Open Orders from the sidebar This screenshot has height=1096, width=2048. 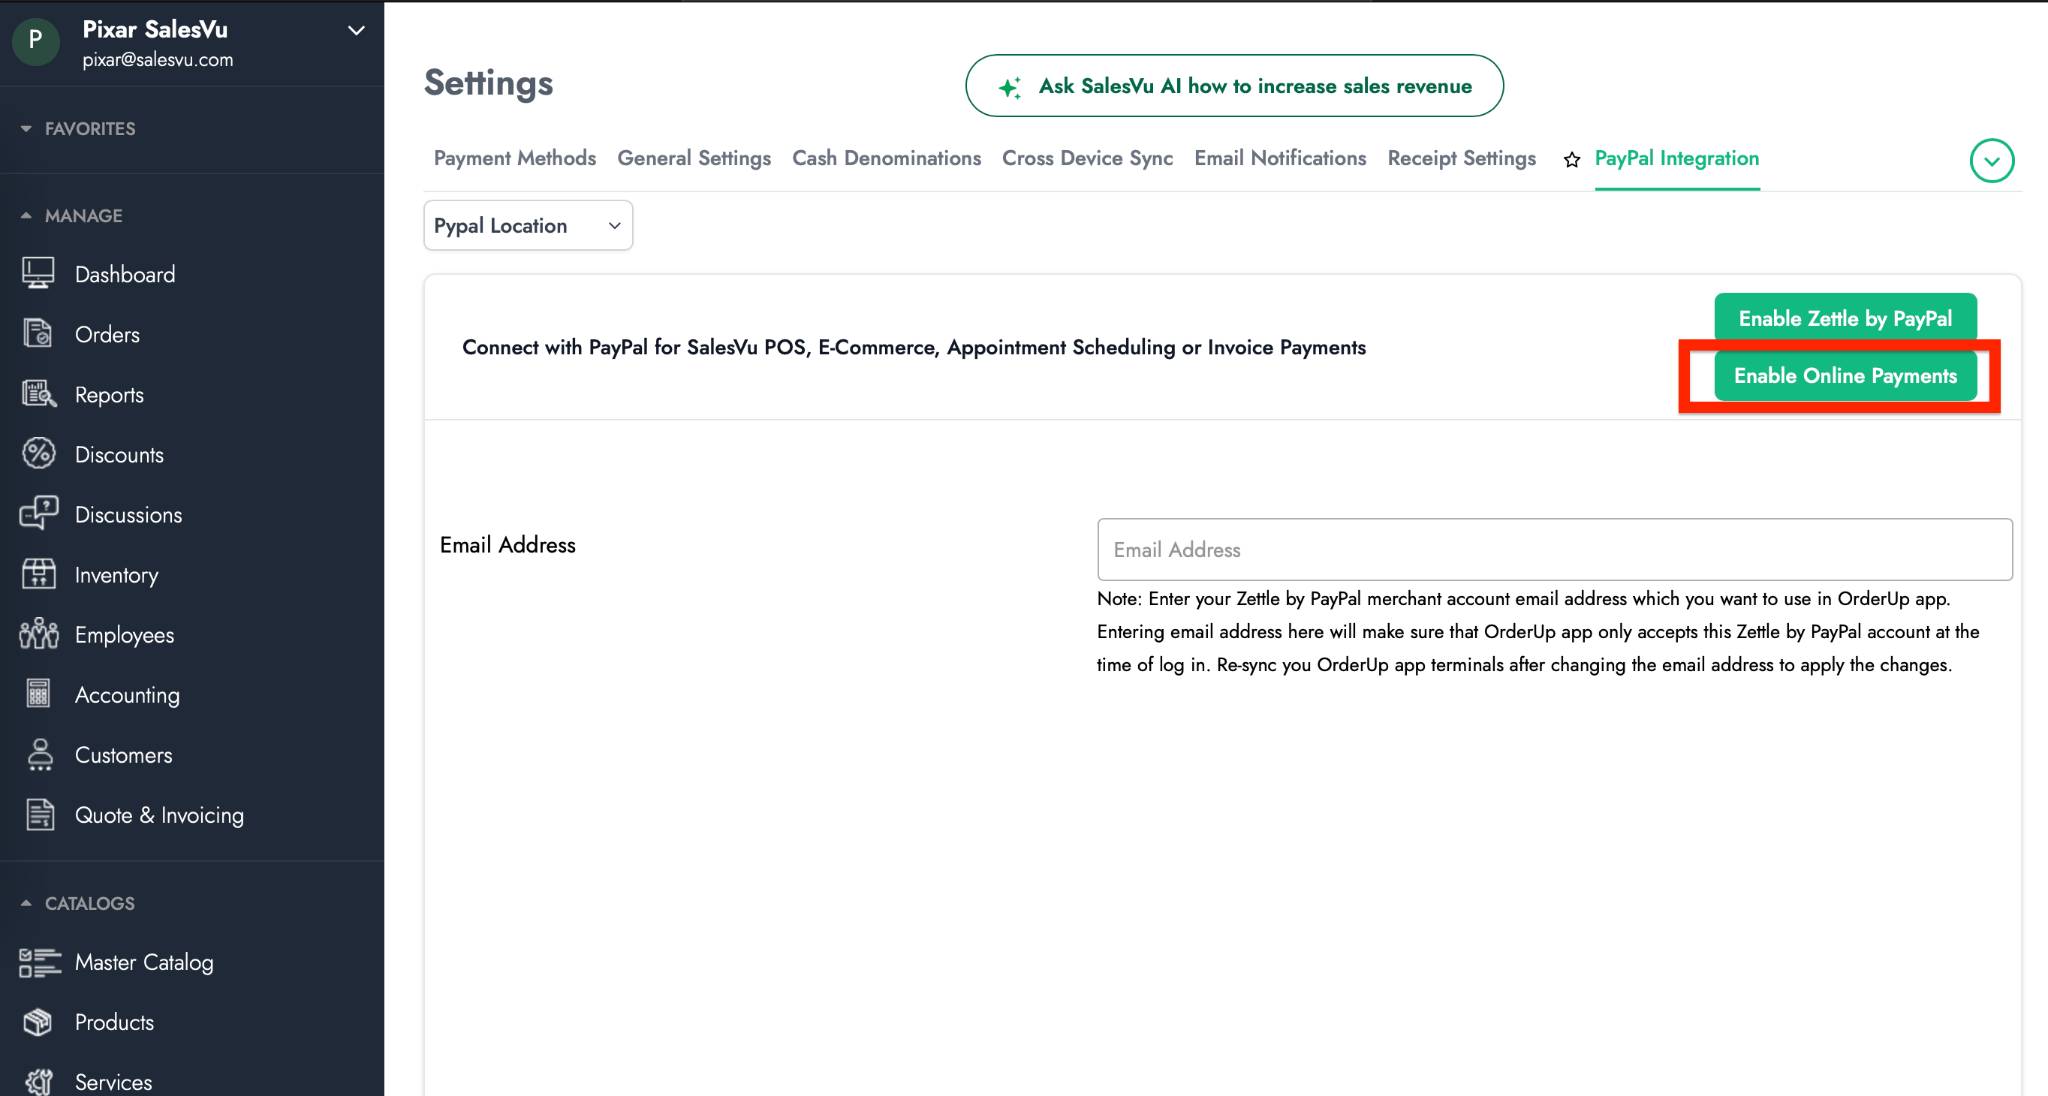(107, 334)
